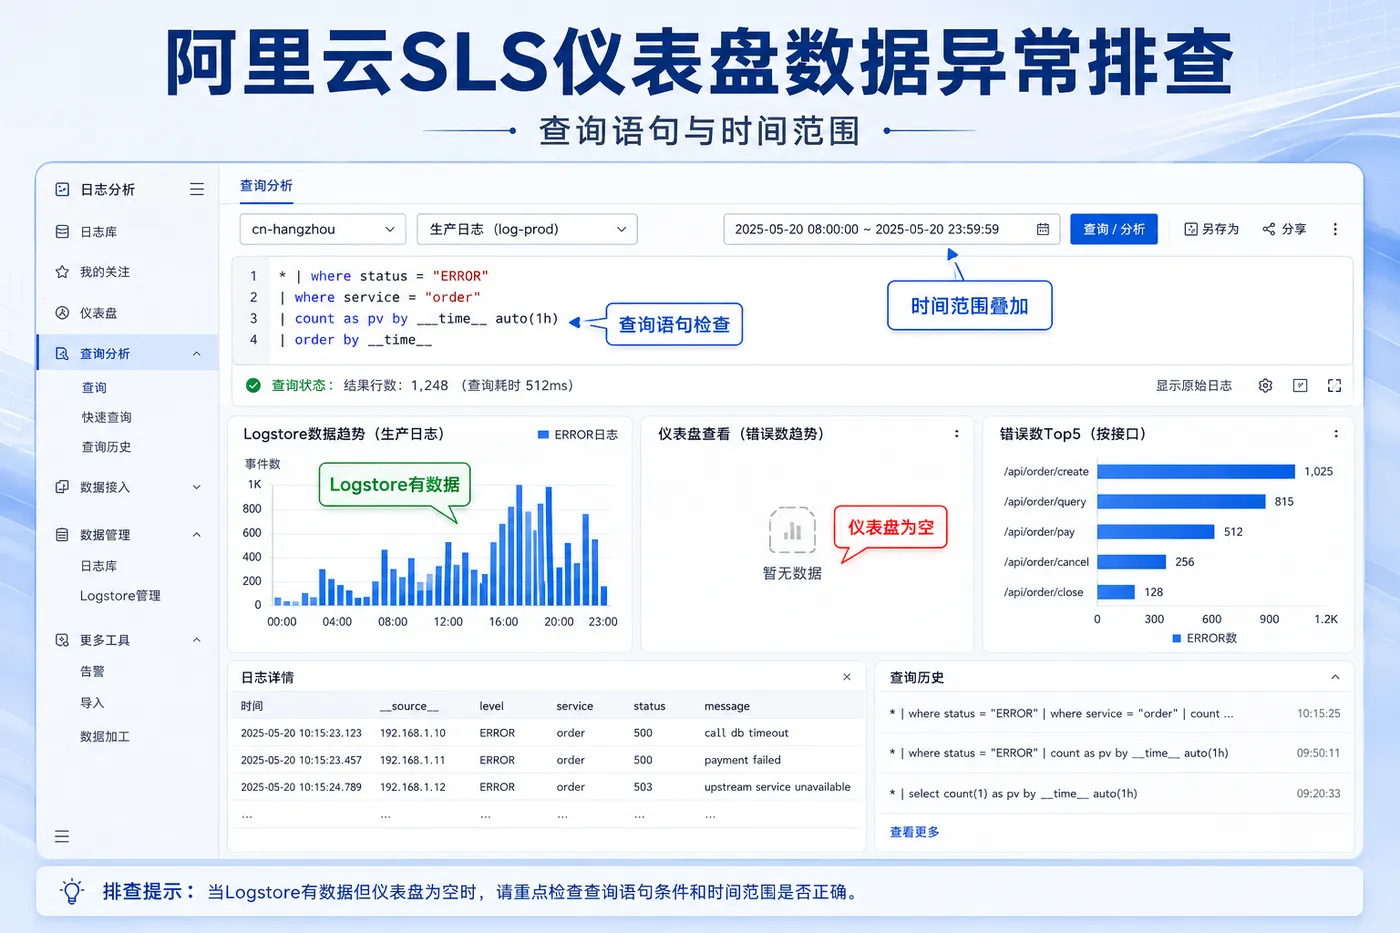Select the 查询分析 tab above the query bar

pos(266,186)
